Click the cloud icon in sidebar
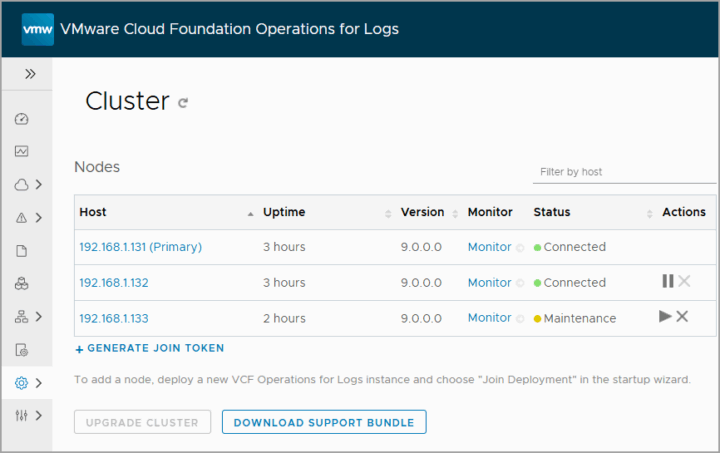The height and width of the screenshot is (453, 720). click(22, 185)
